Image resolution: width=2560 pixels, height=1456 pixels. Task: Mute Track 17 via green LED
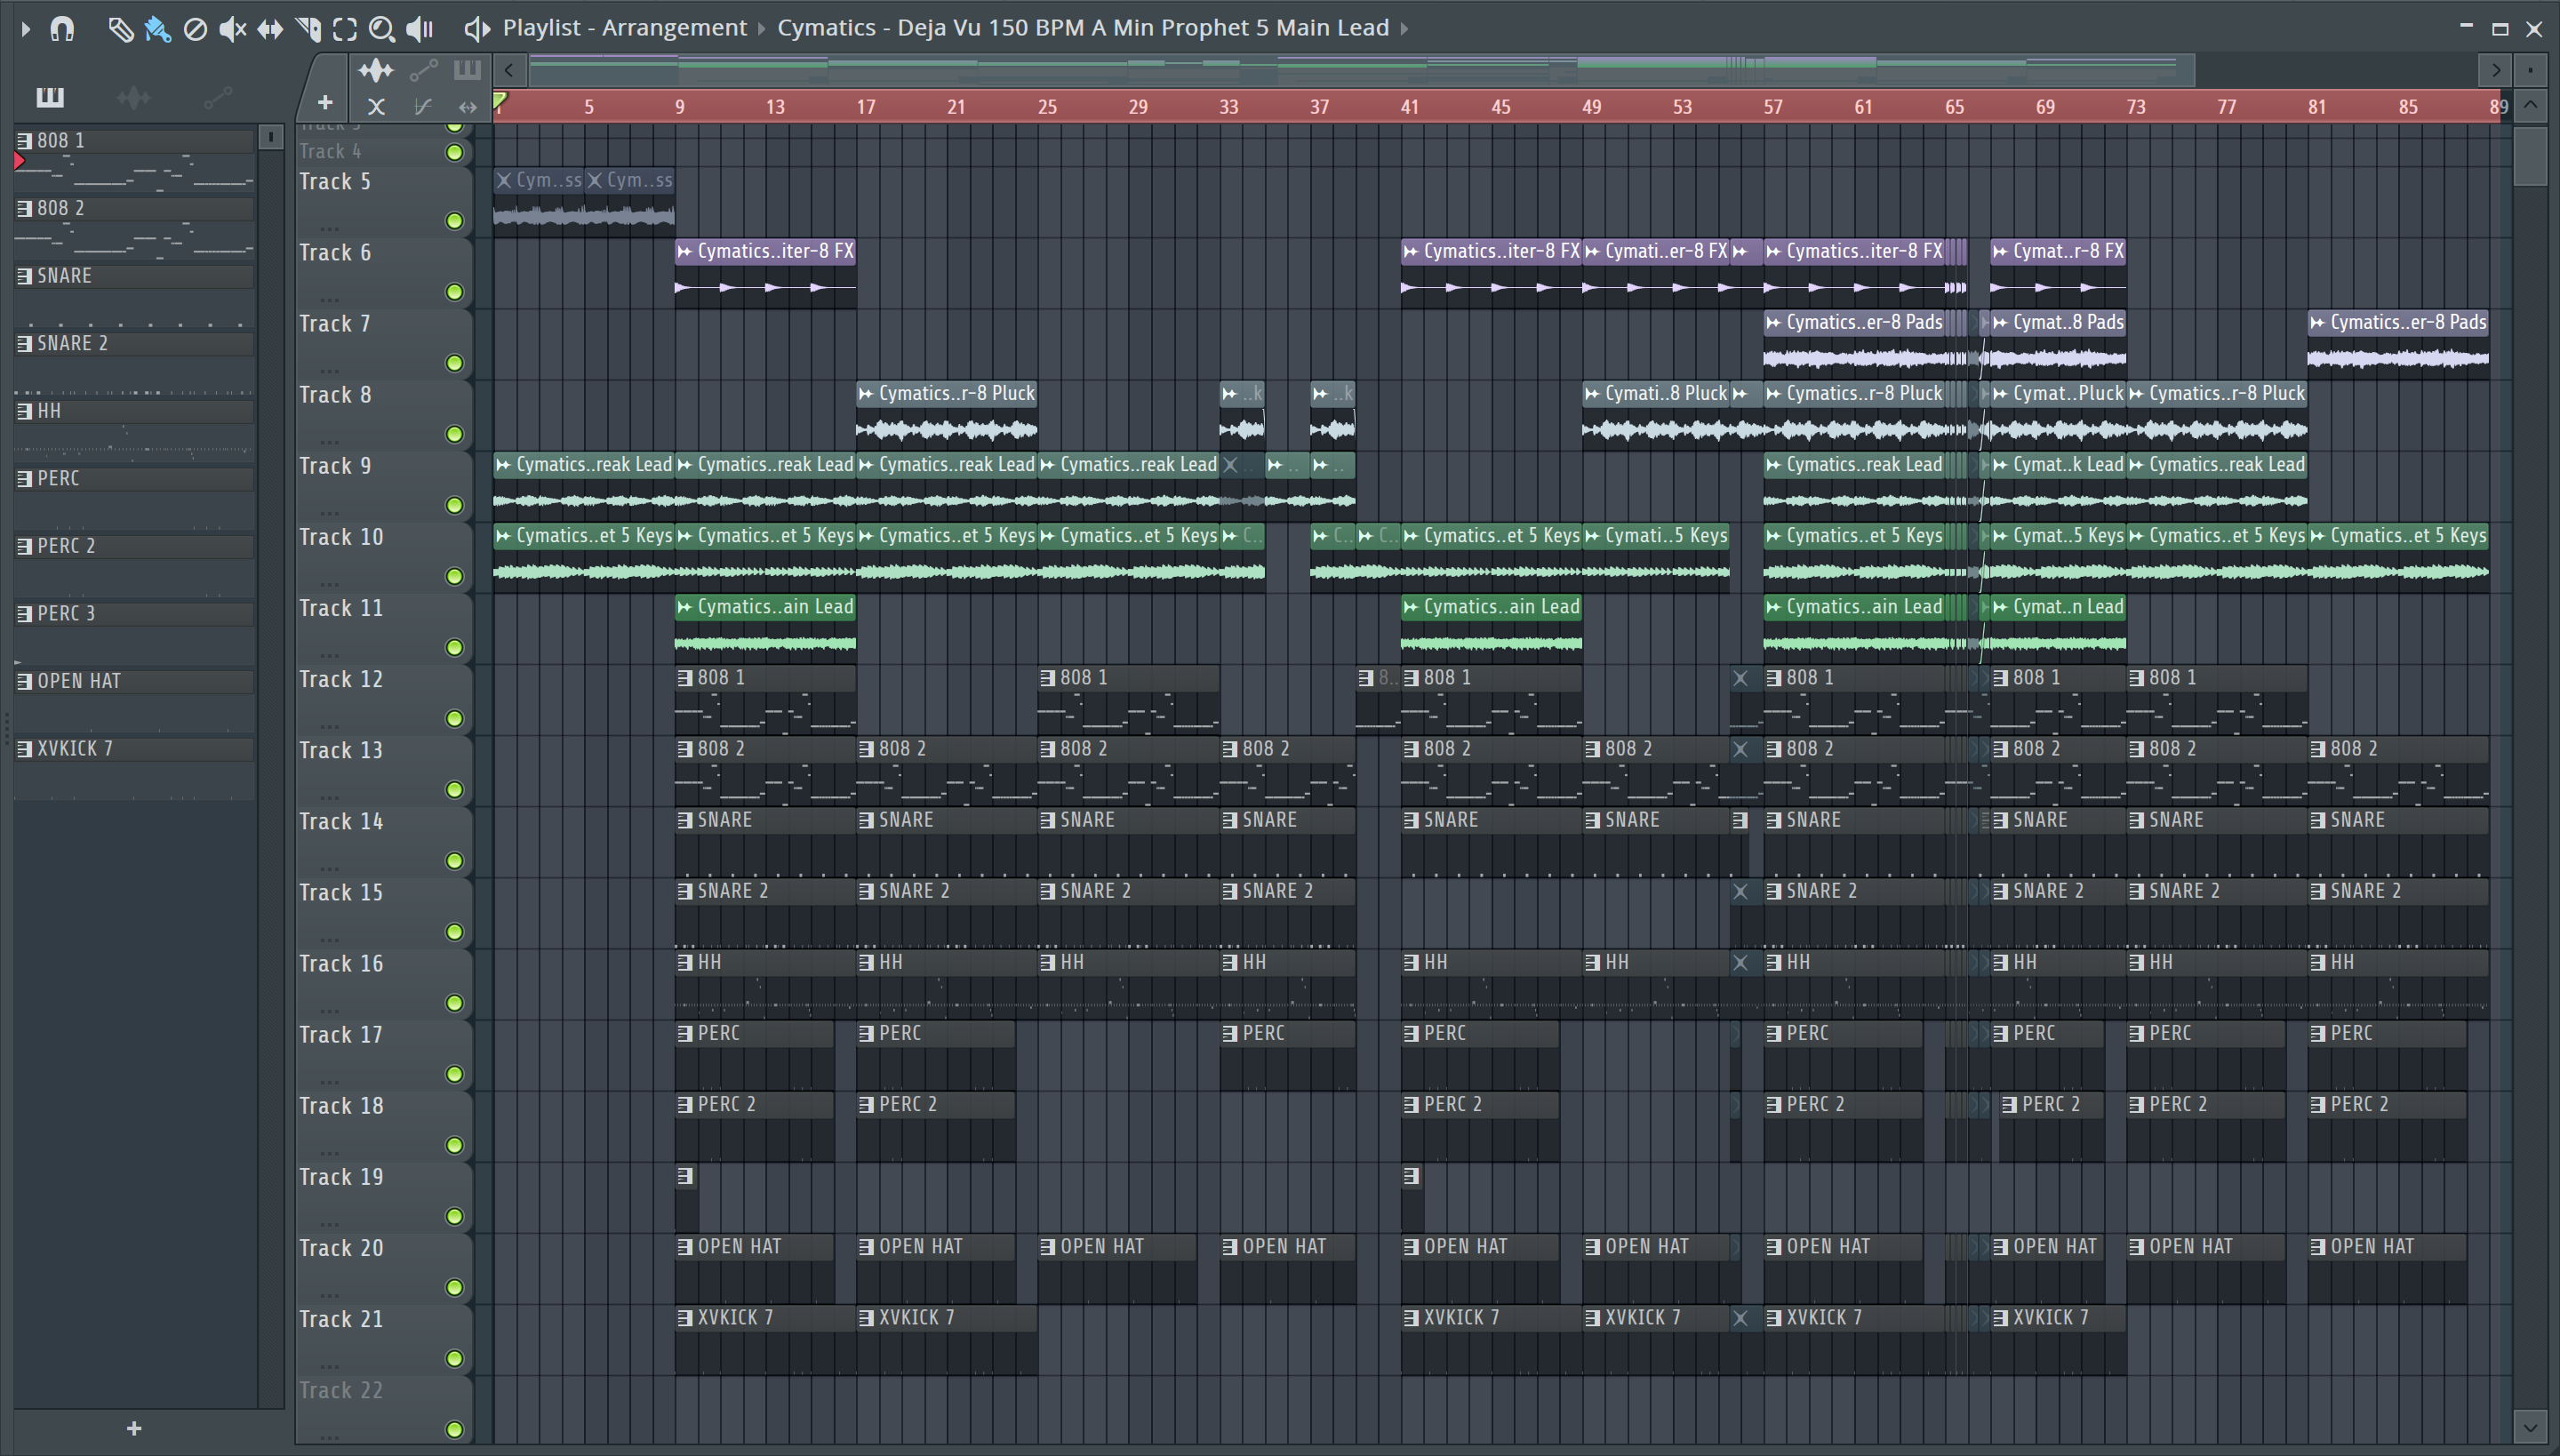(455, 1074)
